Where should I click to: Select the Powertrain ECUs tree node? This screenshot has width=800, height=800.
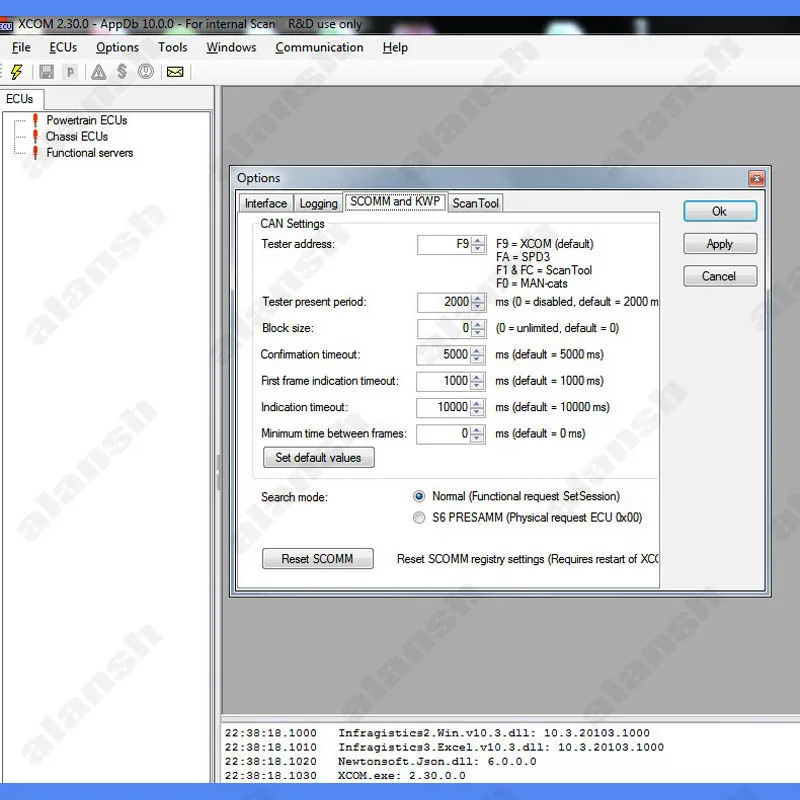[87, 120]
